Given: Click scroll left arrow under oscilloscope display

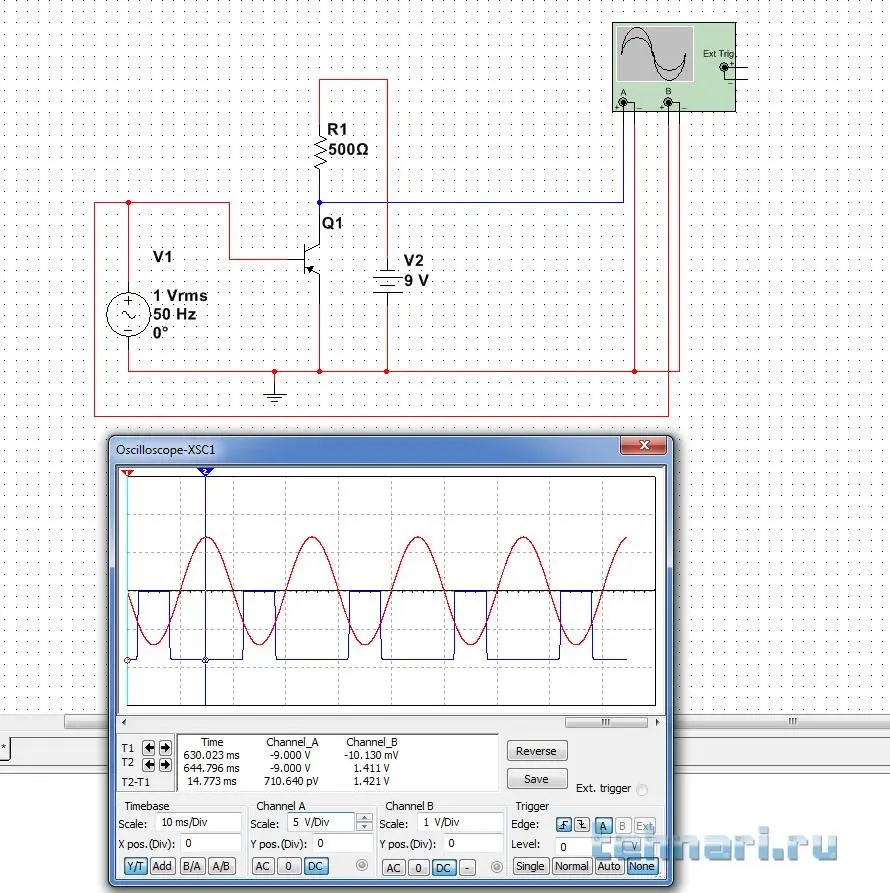Looking at the screenshot, I should click(124, 722).
